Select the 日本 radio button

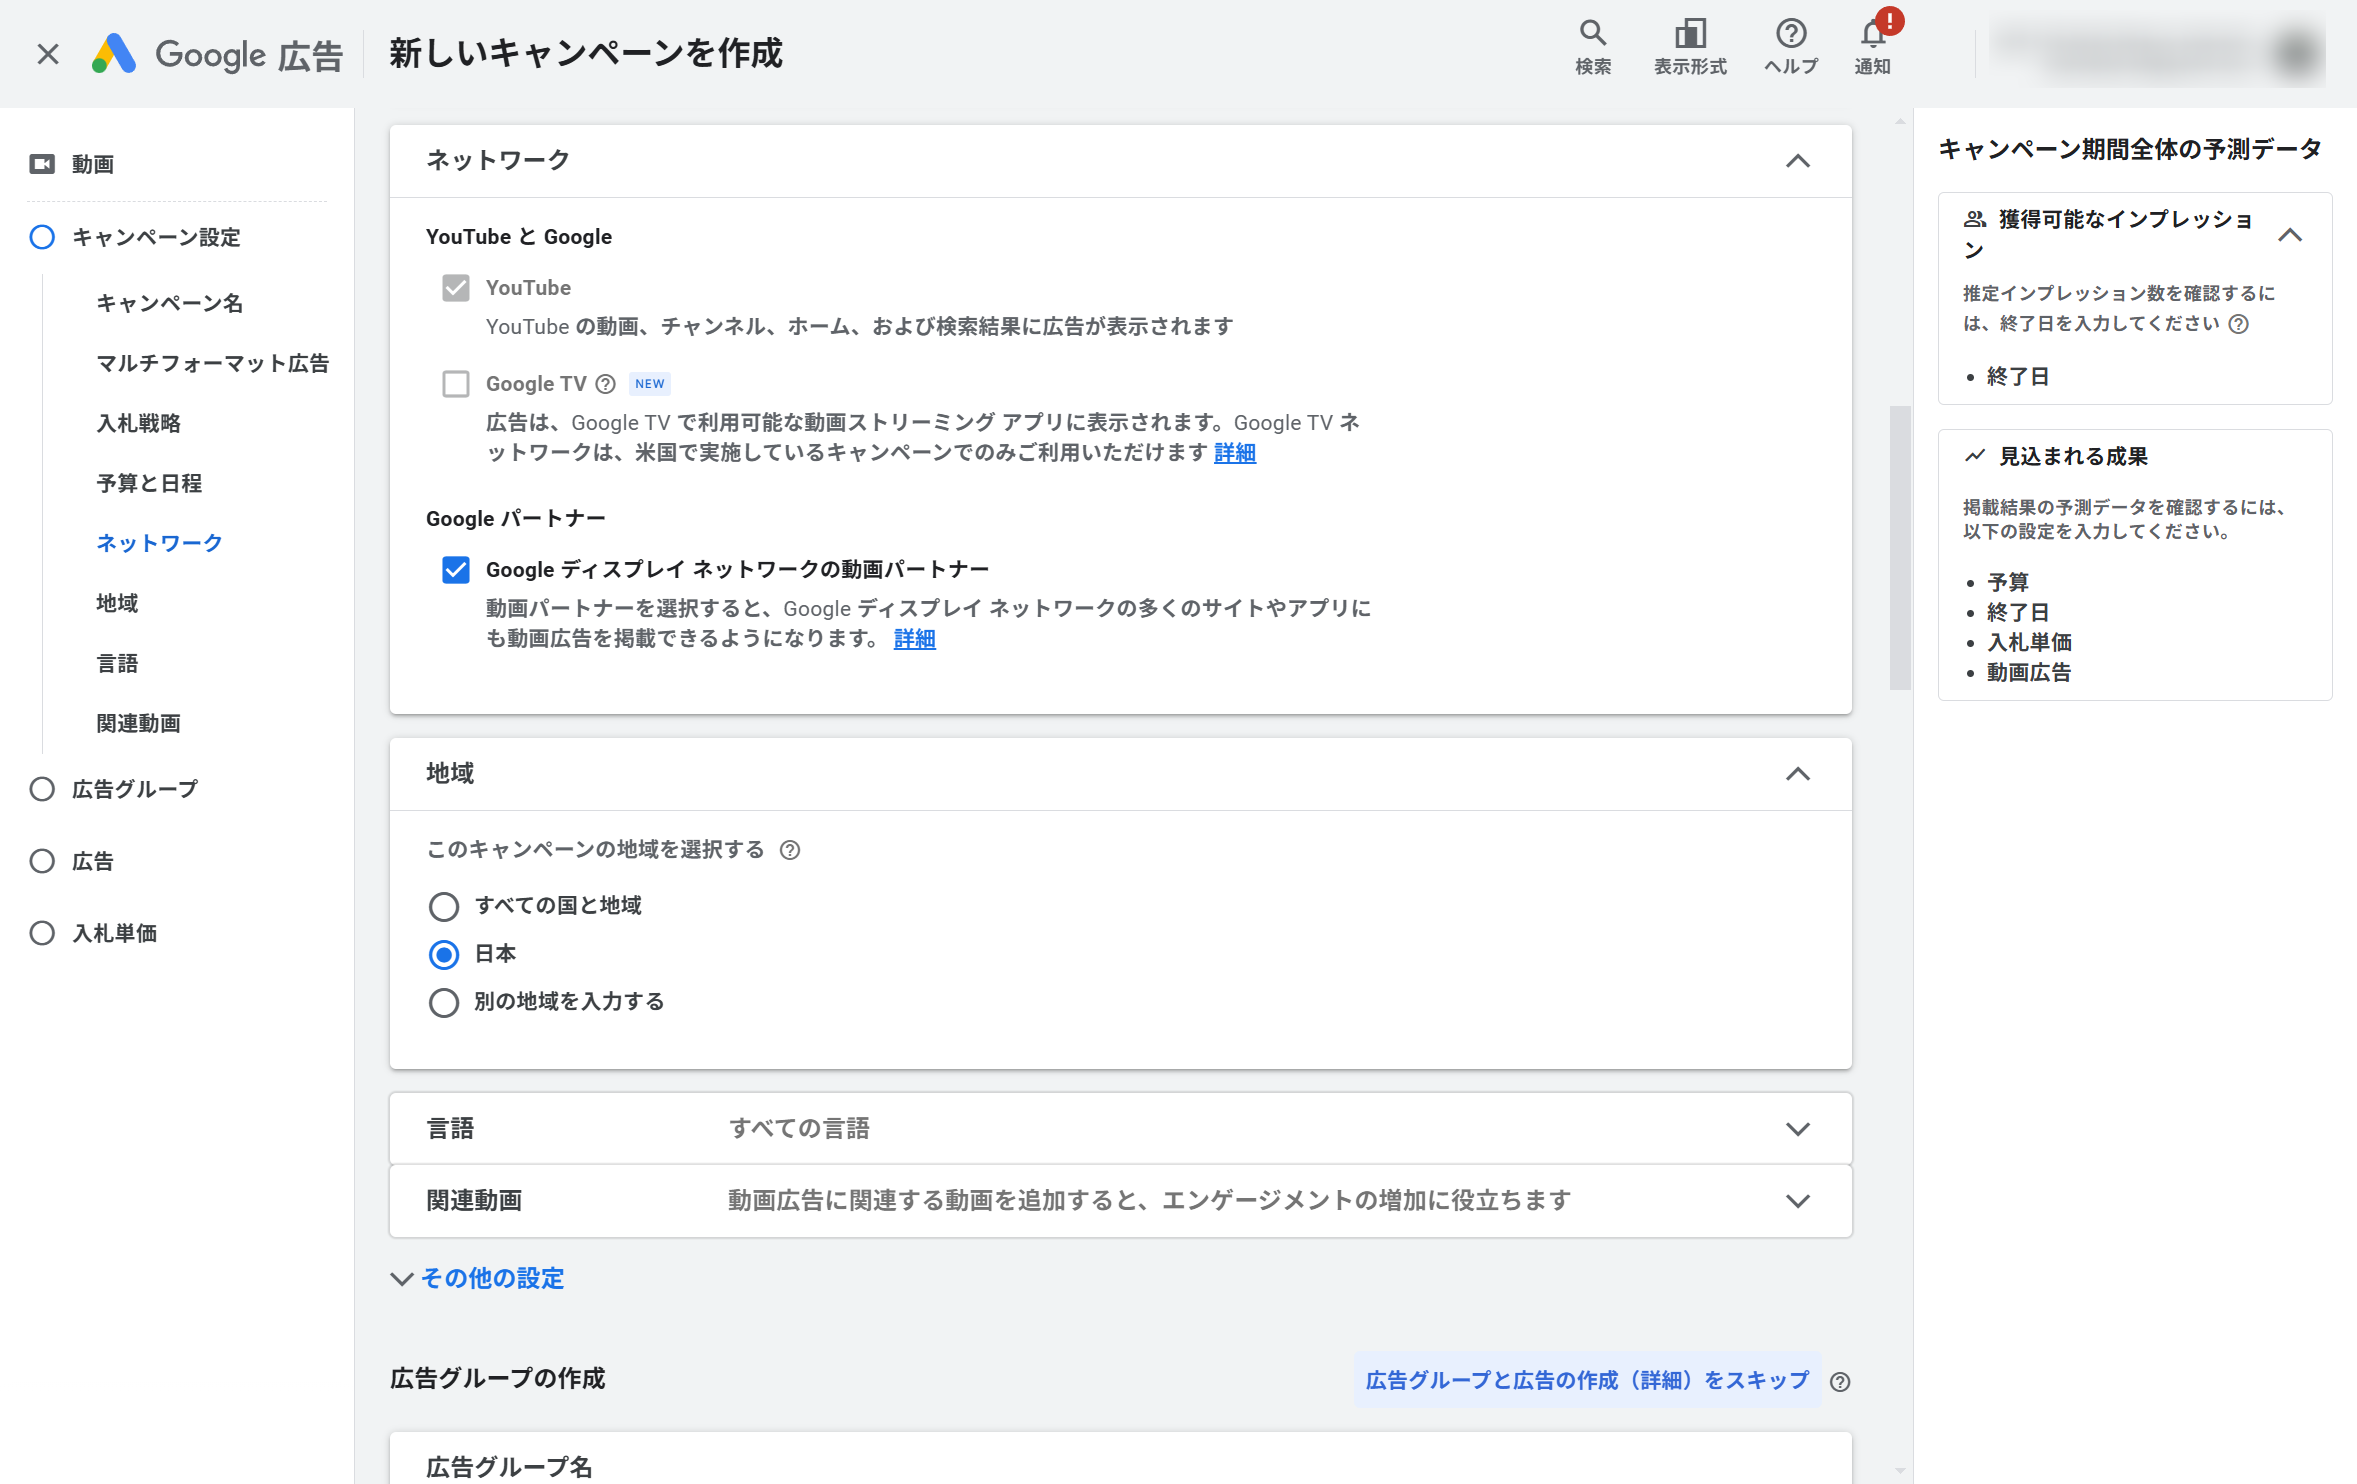[444, 955]
